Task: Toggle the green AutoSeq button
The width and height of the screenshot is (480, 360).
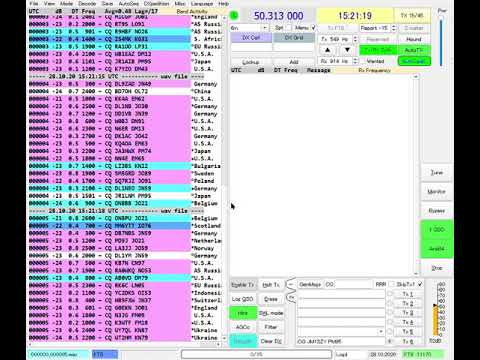Action: point(414,61)
